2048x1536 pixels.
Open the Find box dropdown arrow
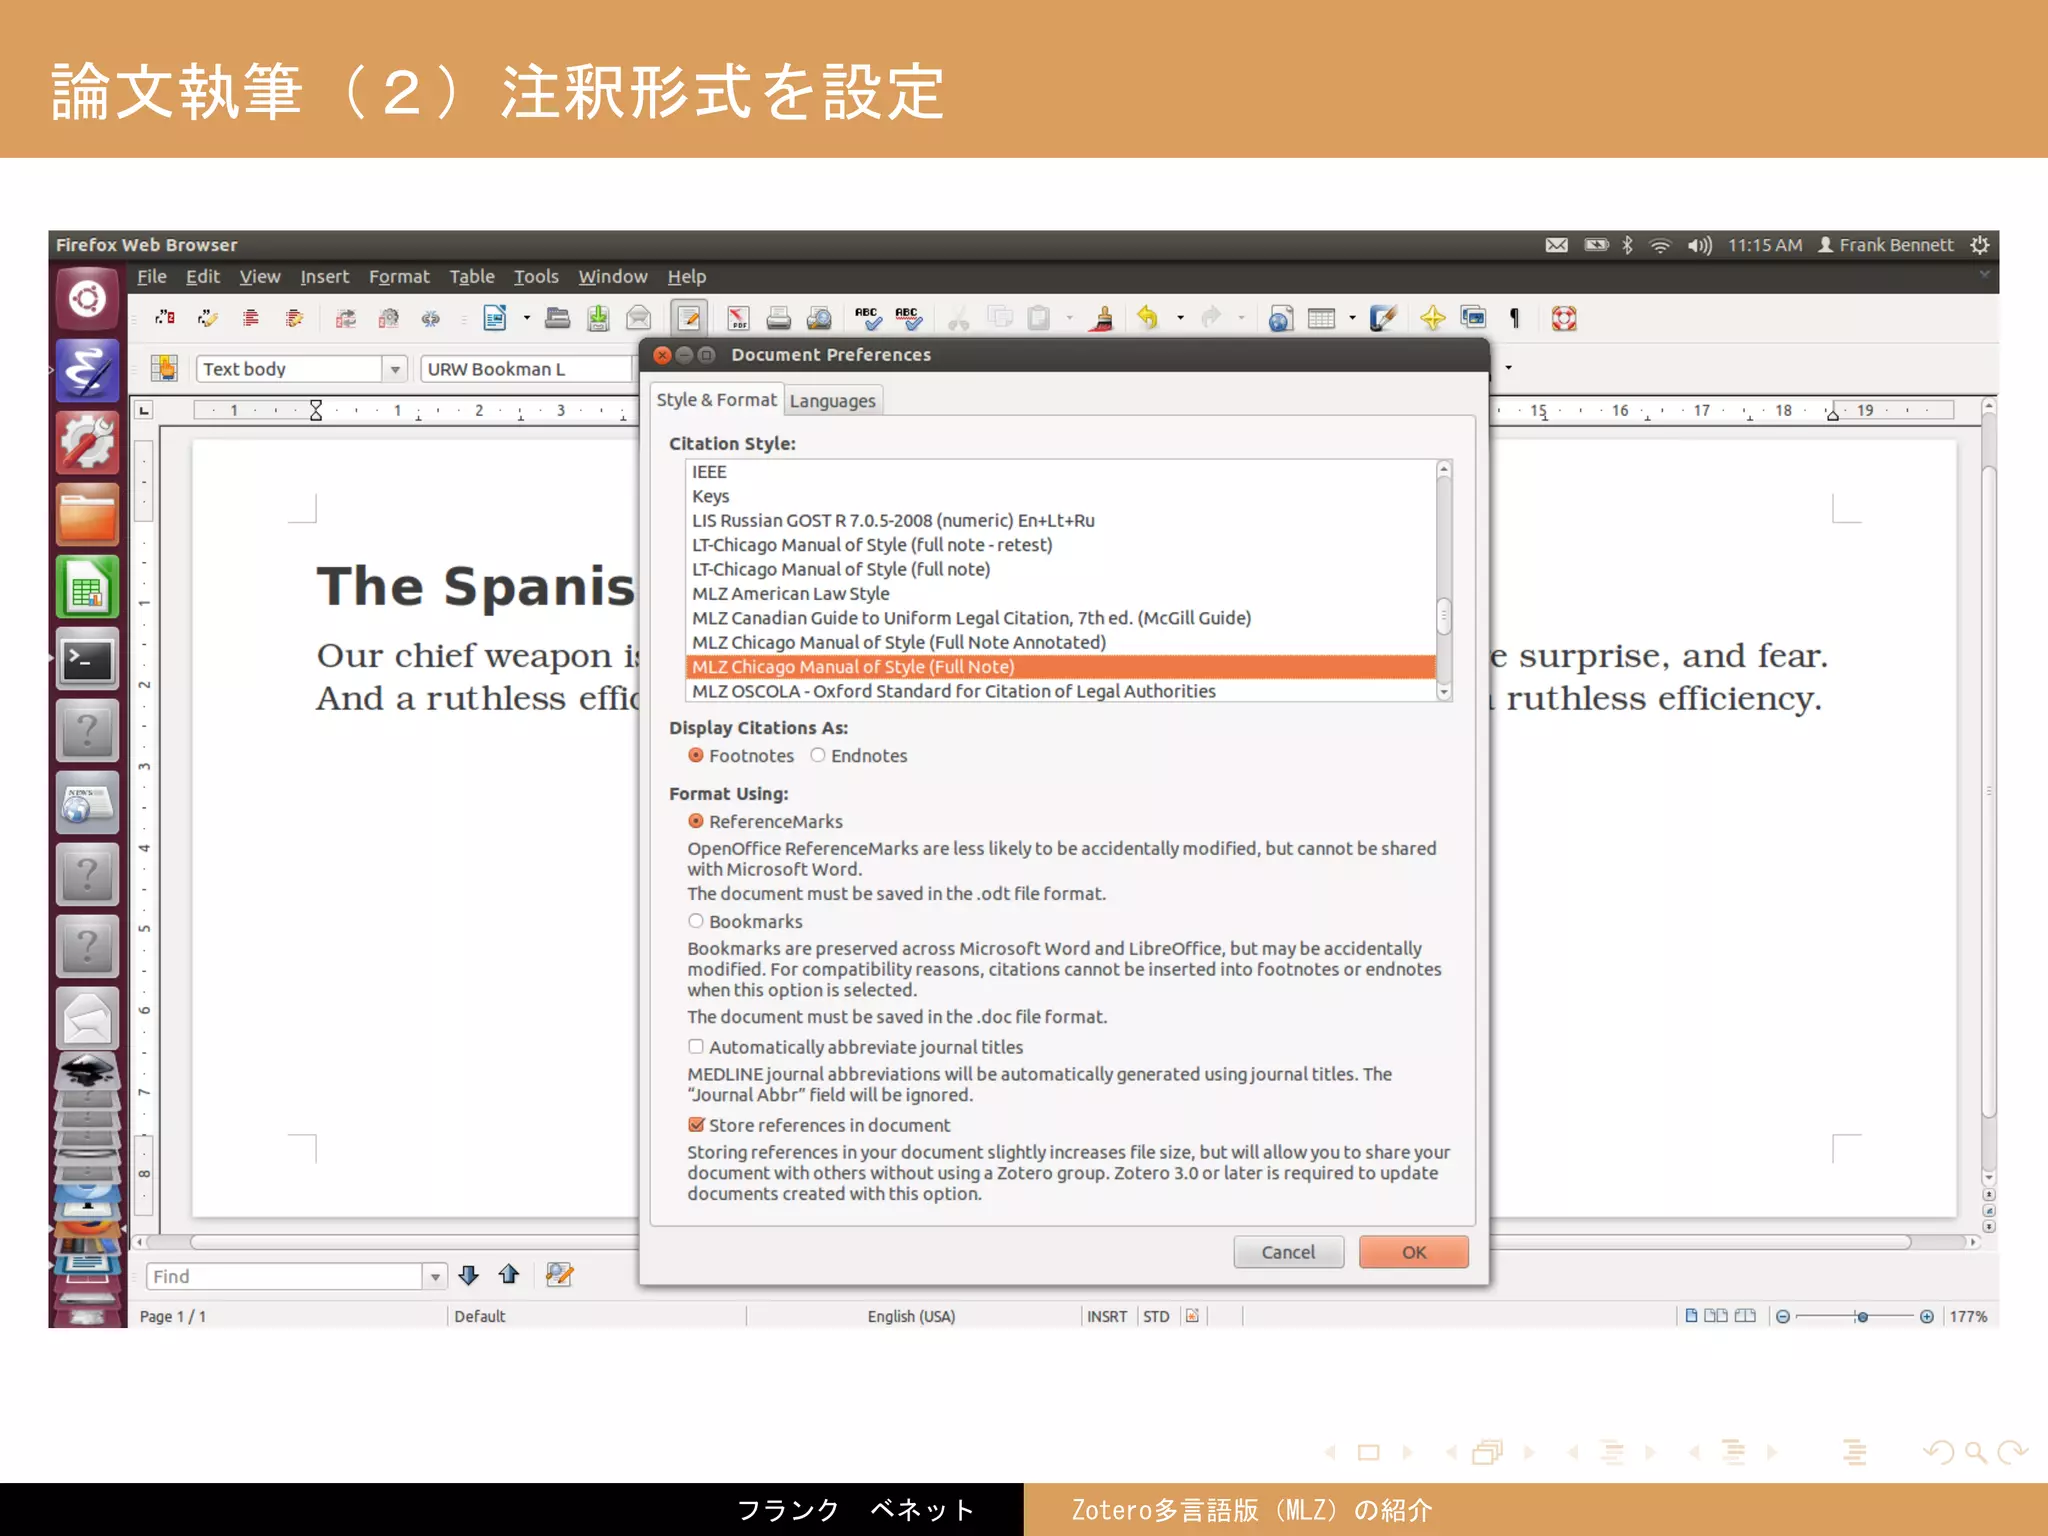pos(435,1276)
